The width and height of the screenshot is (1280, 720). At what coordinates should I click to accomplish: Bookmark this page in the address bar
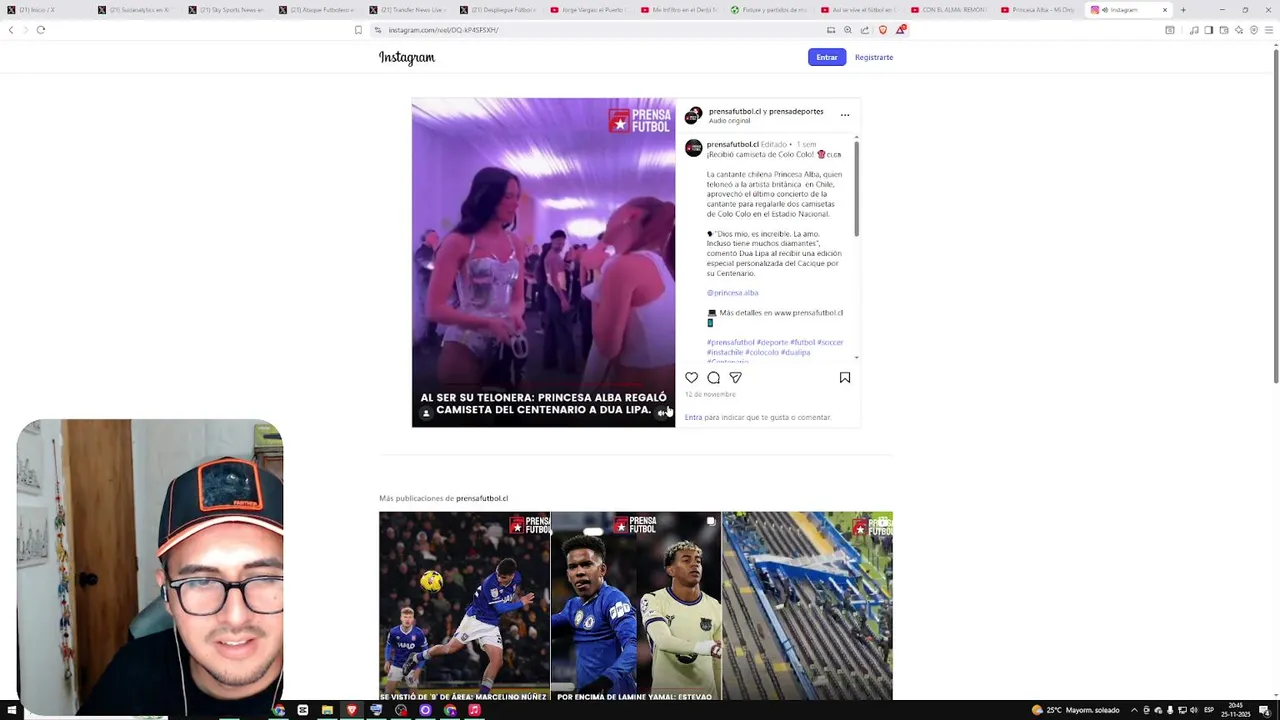click(358, 30)
